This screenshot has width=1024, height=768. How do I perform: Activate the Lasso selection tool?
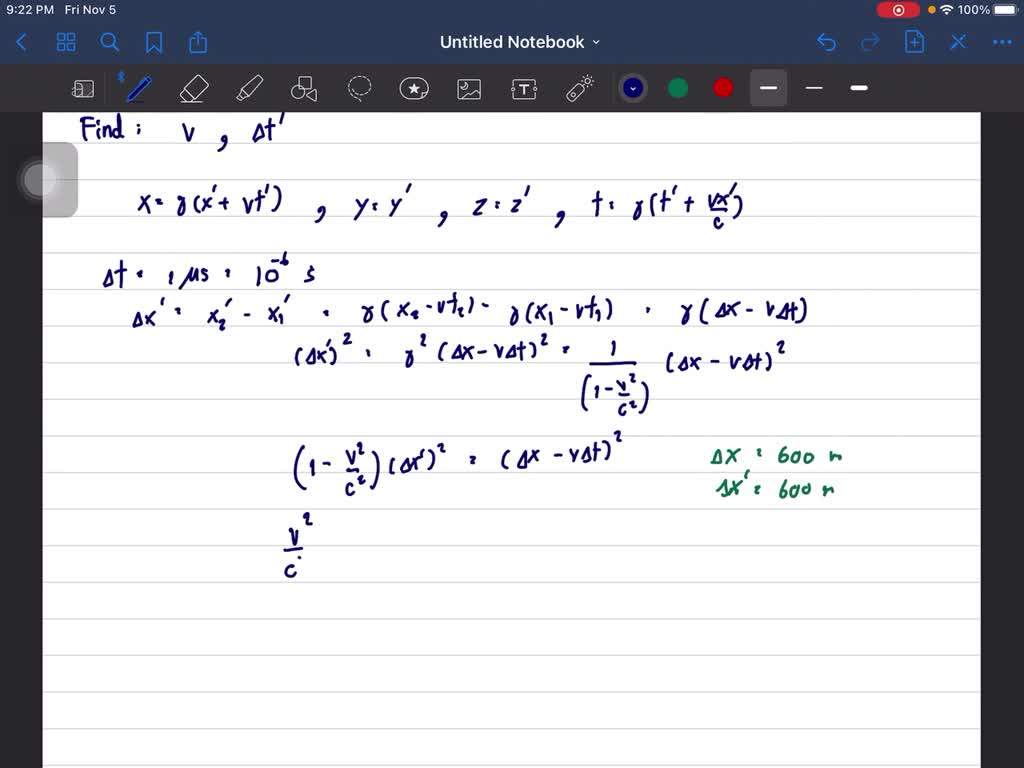(359, 88)
